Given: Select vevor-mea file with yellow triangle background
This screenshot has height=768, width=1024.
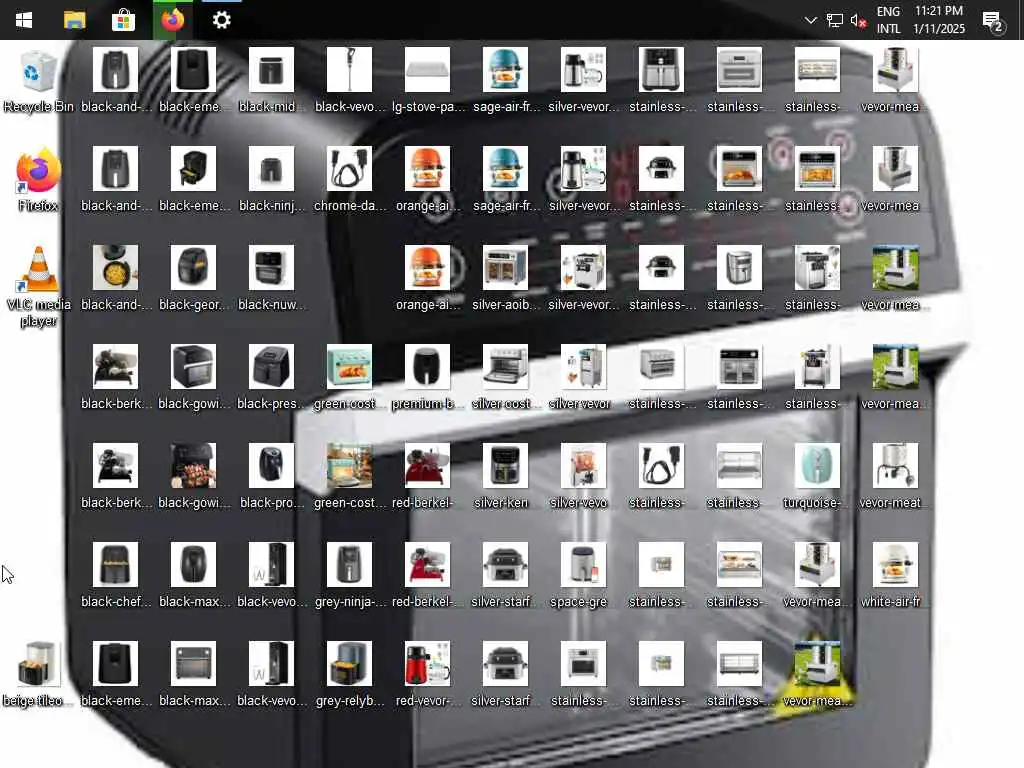Looking at the screenshot, I should (x=817, y=675).
